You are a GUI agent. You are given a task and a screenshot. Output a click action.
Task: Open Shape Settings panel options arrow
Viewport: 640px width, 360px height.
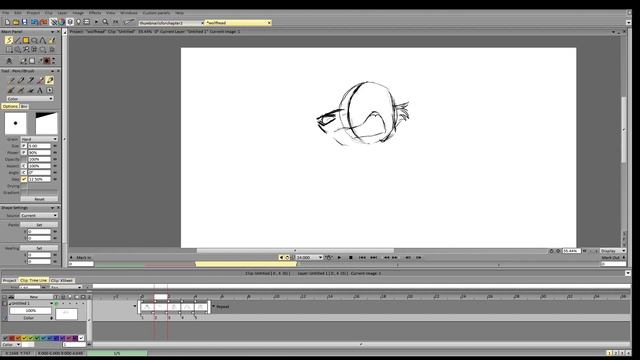[x=52, y=208]
